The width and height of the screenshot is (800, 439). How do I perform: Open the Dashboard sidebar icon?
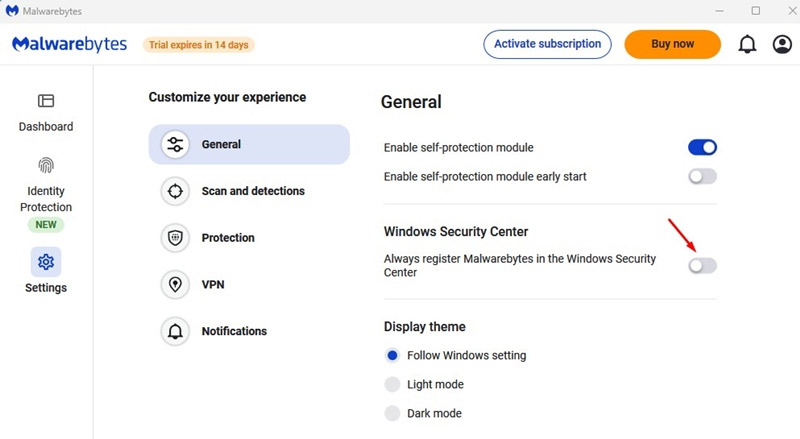(x=46, y=101)
